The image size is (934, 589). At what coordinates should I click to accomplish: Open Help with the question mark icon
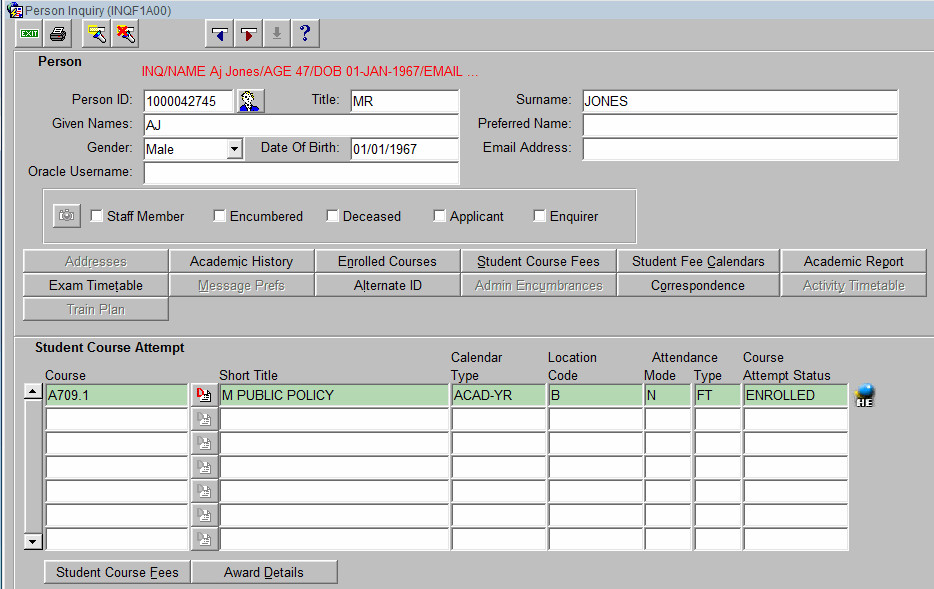pyautogui.click(x=305, y=34)
